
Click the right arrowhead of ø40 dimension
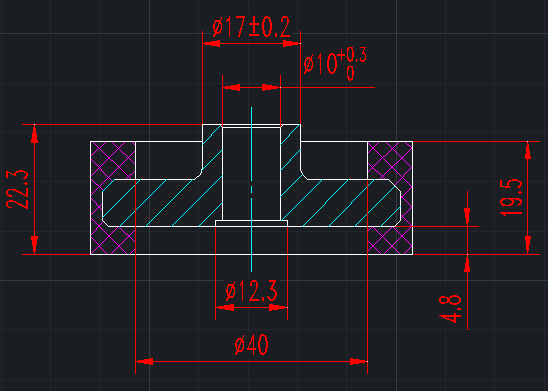click(359, 361)
